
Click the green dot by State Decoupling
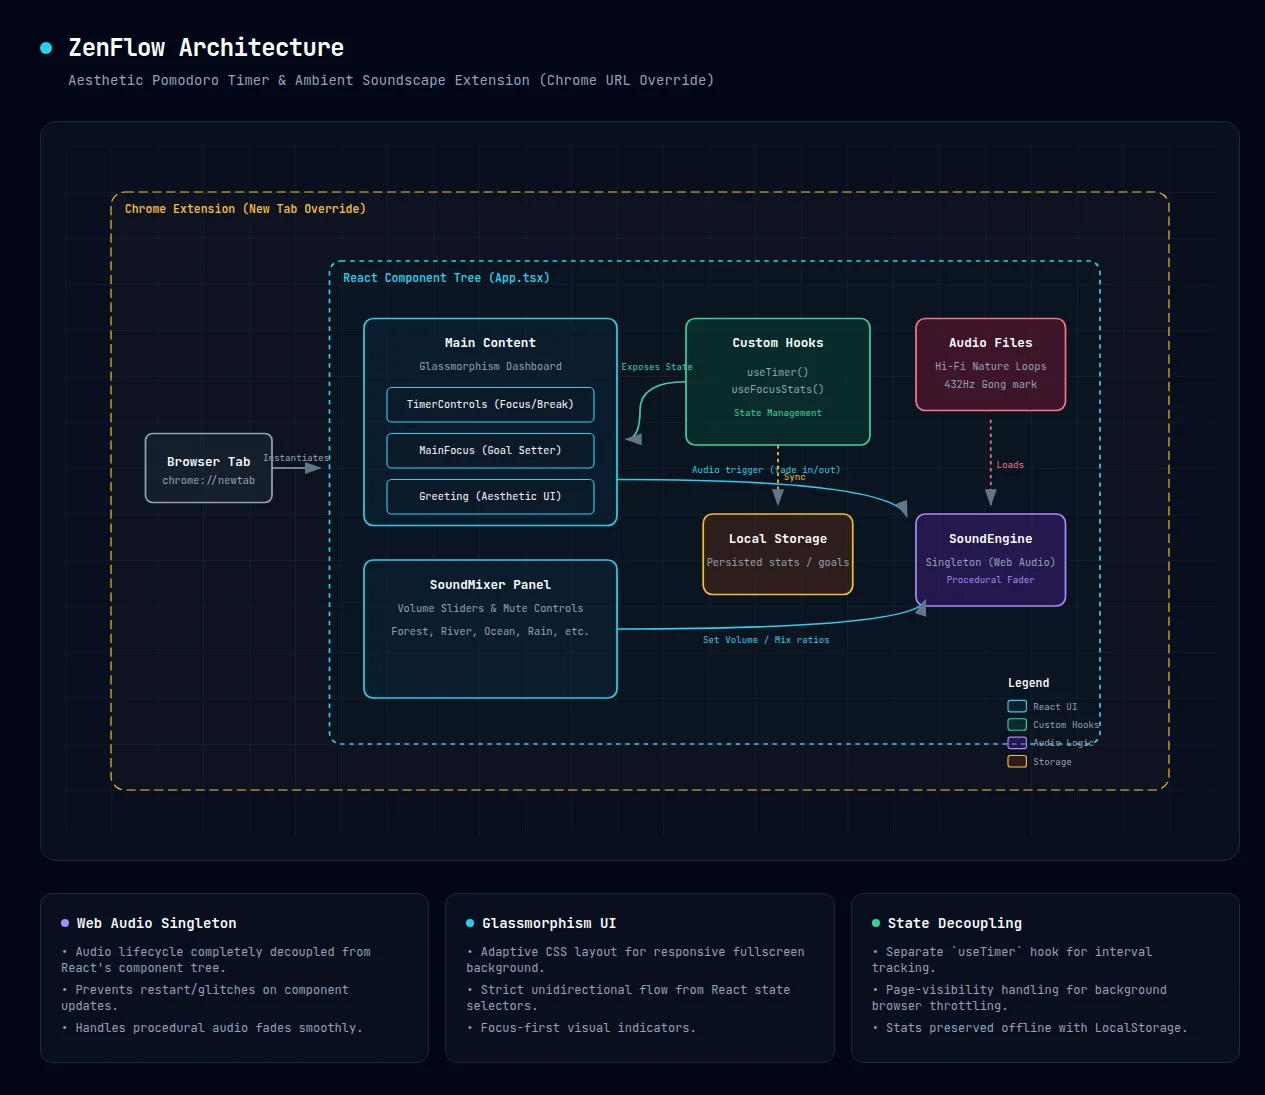click(876, 924)
